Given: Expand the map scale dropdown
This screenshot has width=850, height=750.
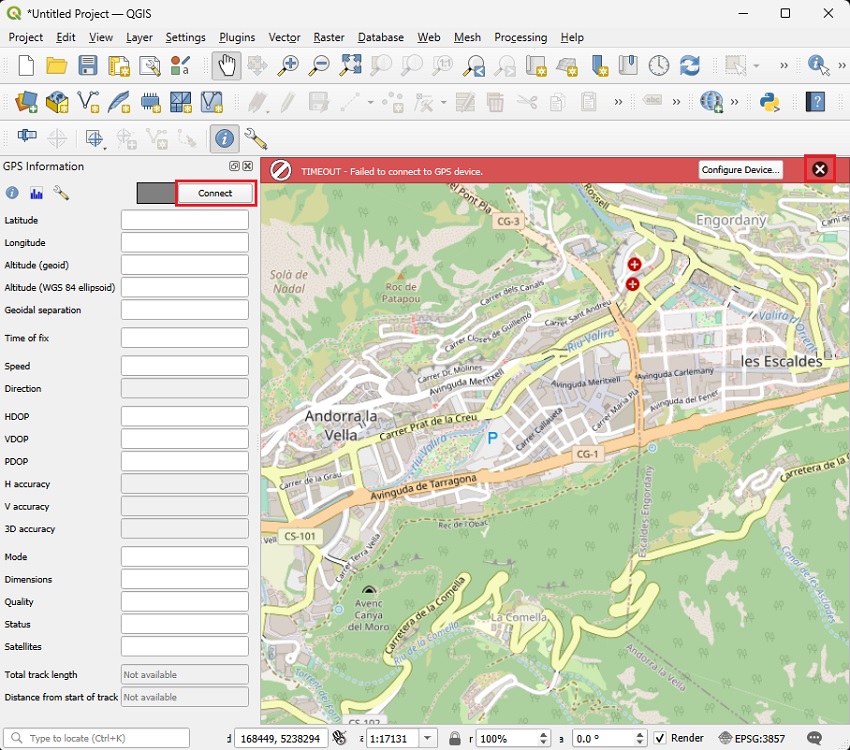Looking at the screenshot, I should pos(428,738).
